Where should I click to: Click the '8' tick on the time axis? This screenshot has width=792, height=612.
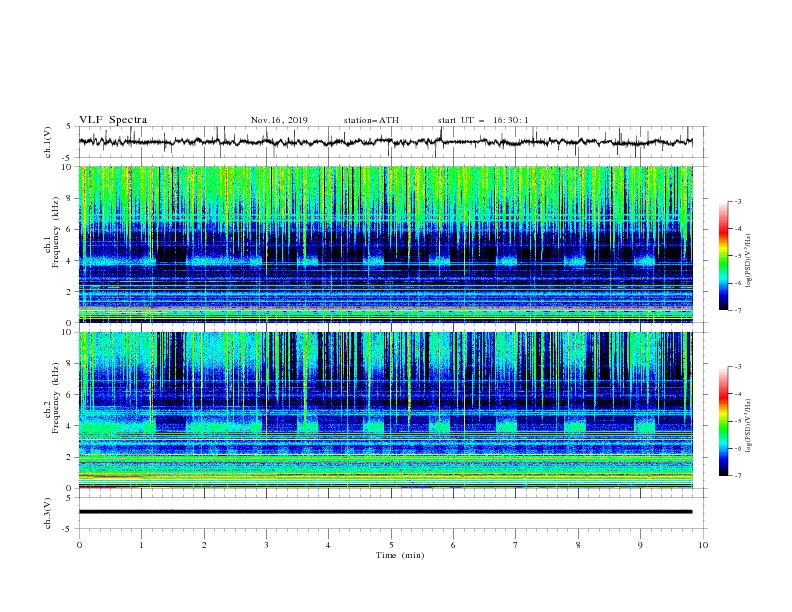(578, 545)
